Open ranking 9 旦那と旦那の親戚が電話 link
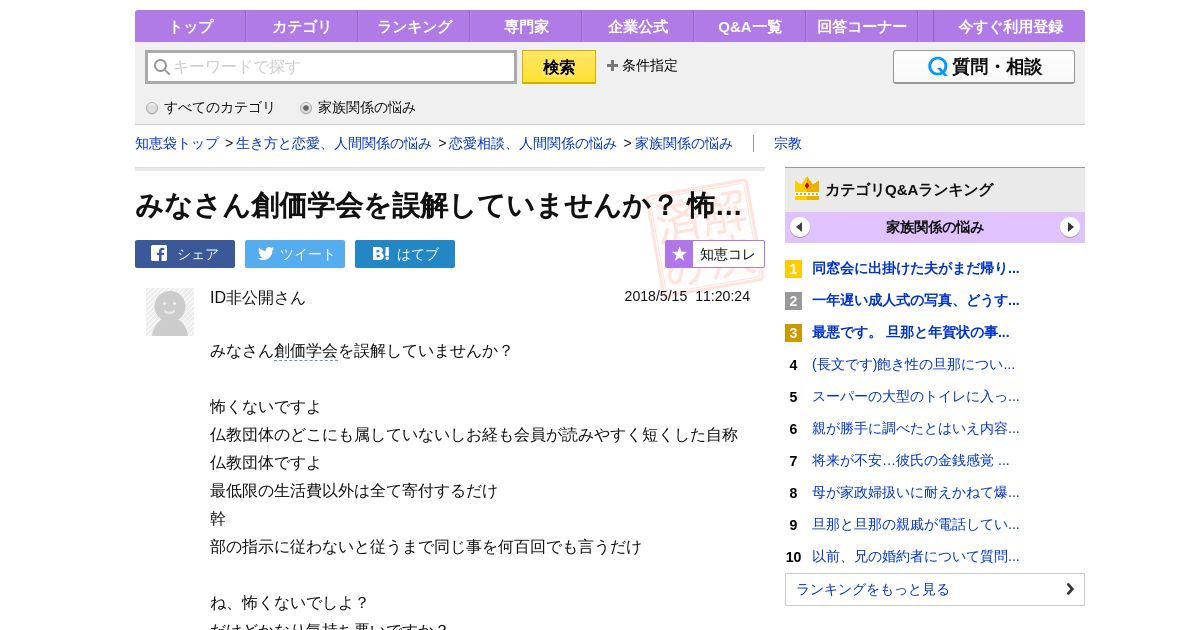Viewport: 1200px width, 630px height. point(916,524)
